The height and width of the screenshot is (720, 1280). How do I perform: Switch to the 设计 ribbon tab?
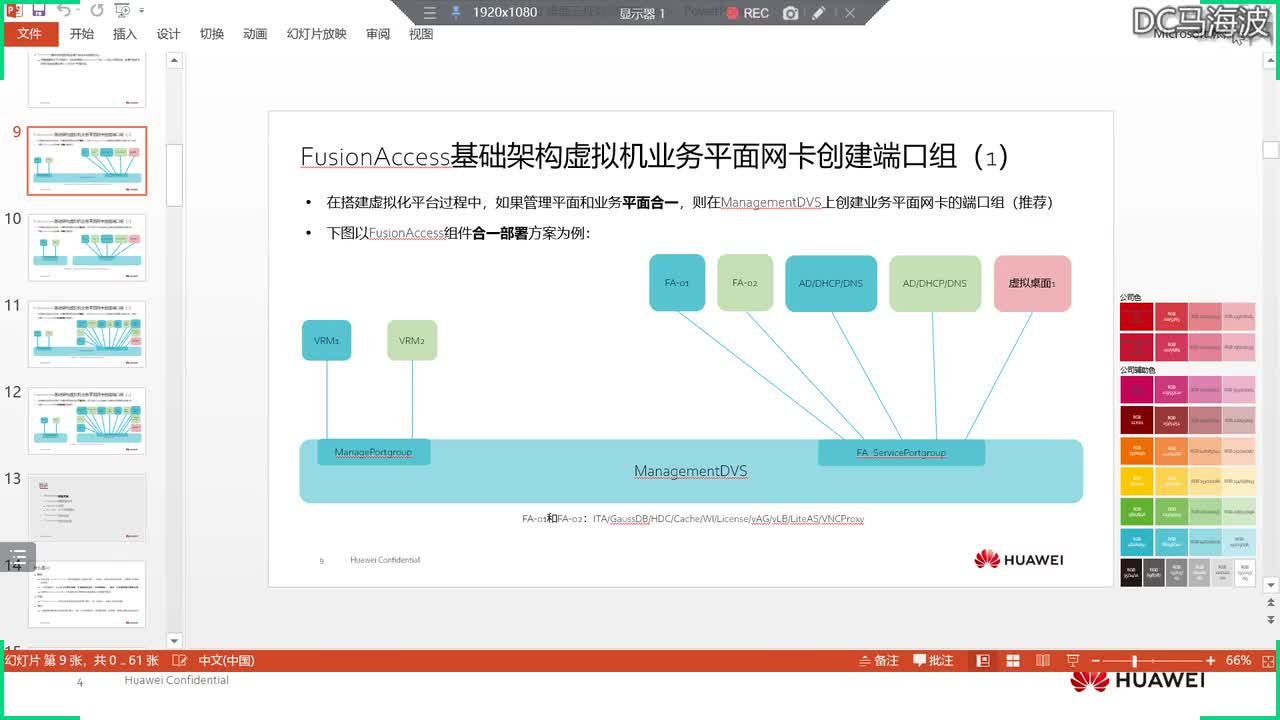coord(168,34)
